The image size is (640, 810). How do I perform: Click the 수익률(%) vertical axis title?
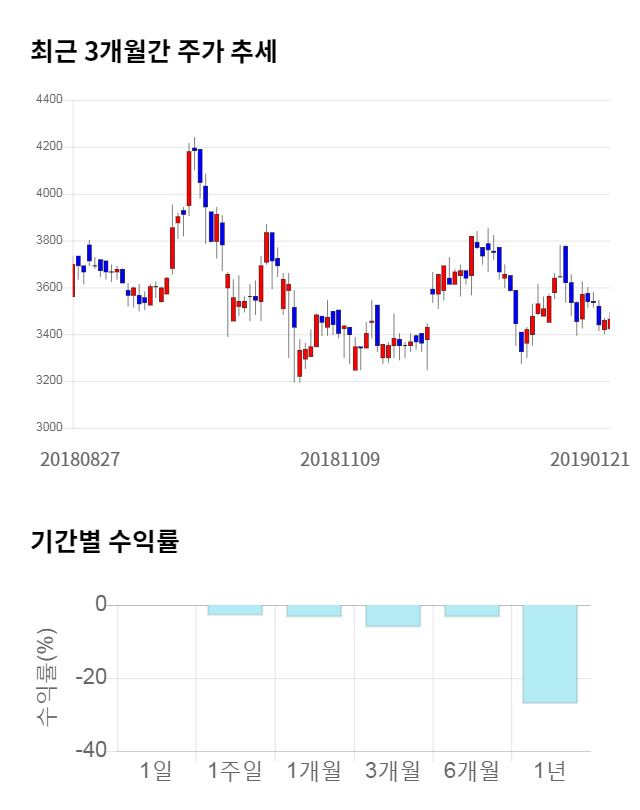46,678
